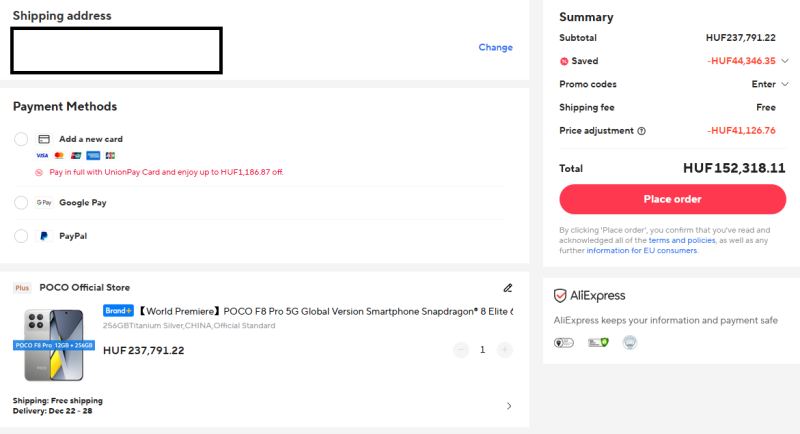Viewport: 800px width, 434px height.
Task: Click the -HUF41,126.76 price adjustment amount
Action: coord(741,131)
